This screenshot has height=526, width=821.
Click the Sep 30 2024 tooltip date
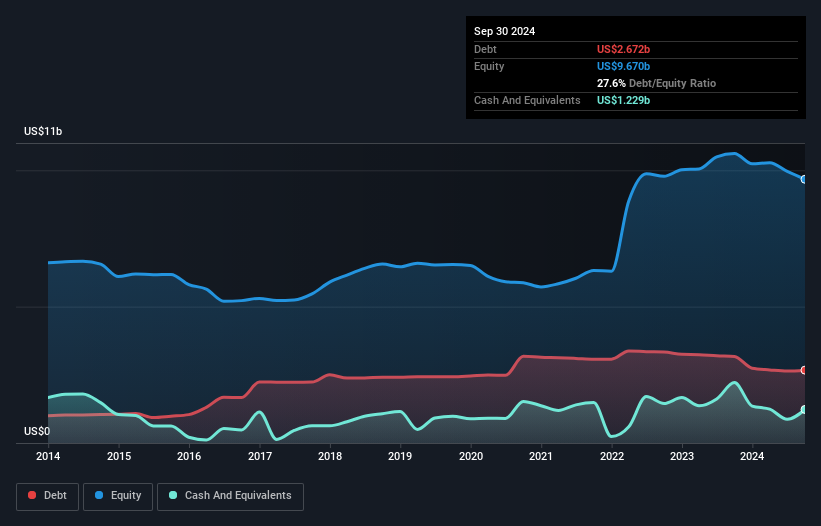pos(504,31)
